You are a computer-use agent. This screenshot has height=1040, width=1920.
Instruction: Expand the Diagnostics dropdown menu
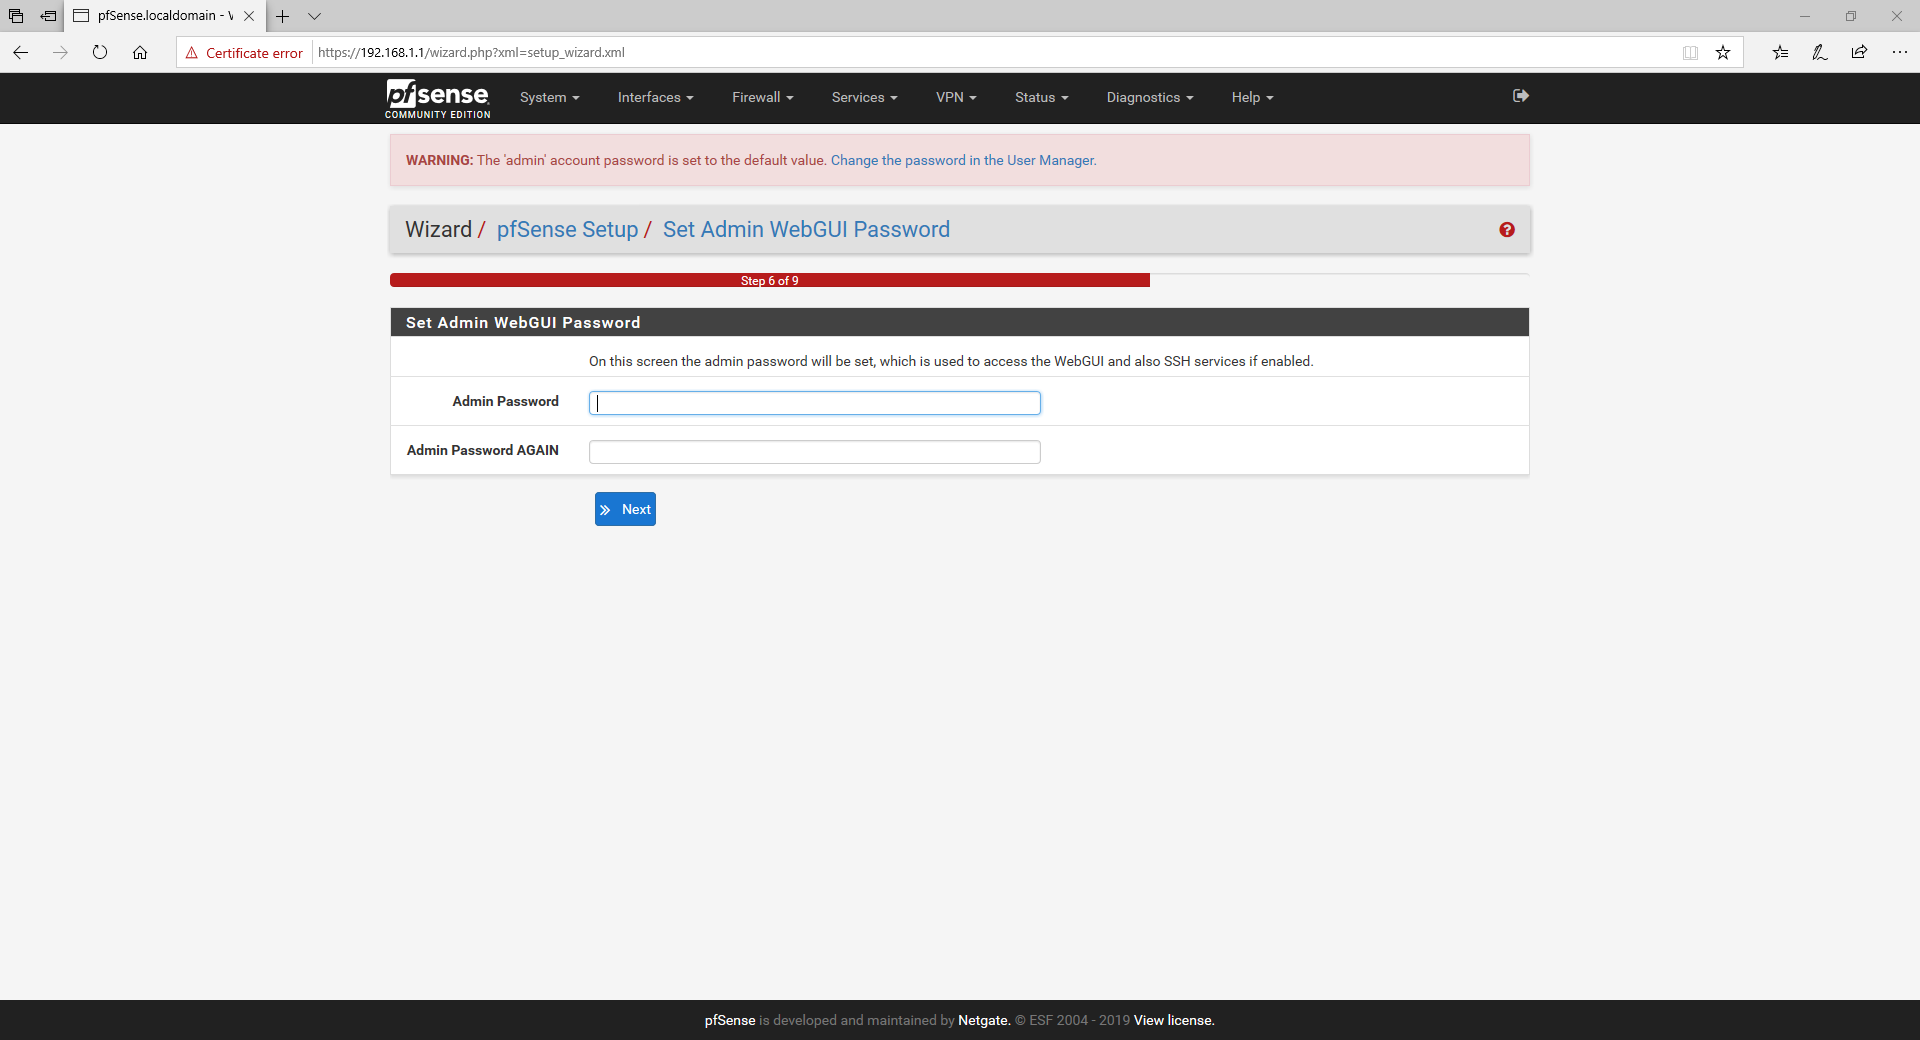[1149, 98]
